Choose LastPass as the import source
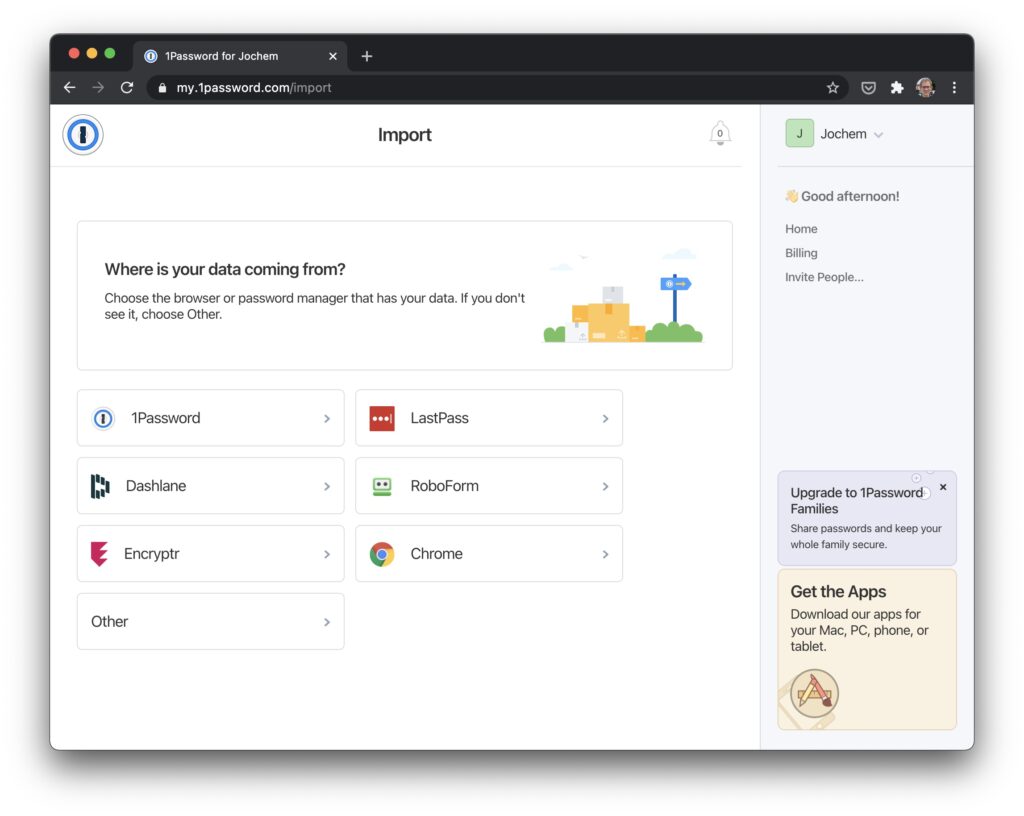Viewport: 1024px width, 816px height. point(488,418)
